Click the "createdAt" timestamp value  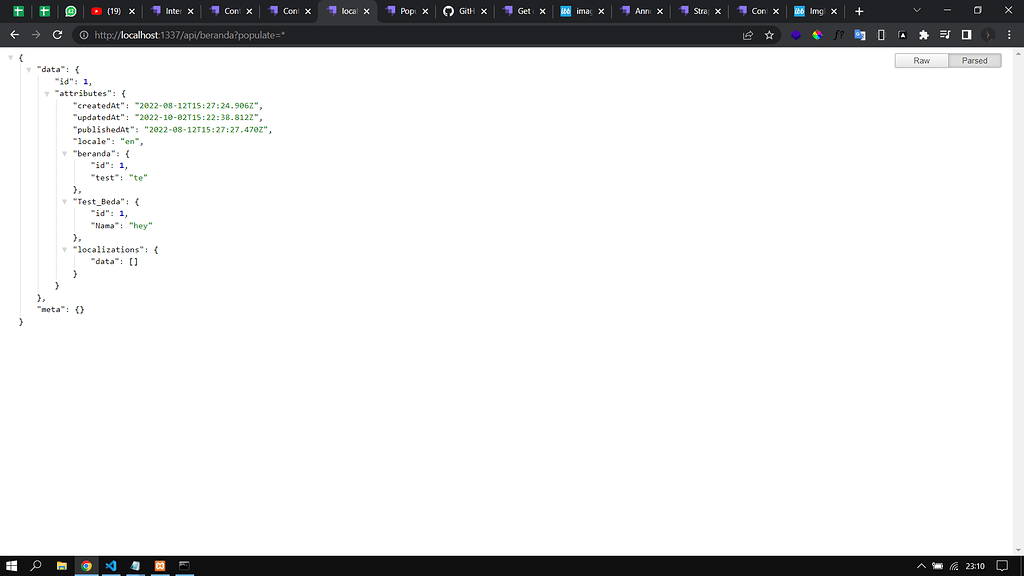point(197,106)
